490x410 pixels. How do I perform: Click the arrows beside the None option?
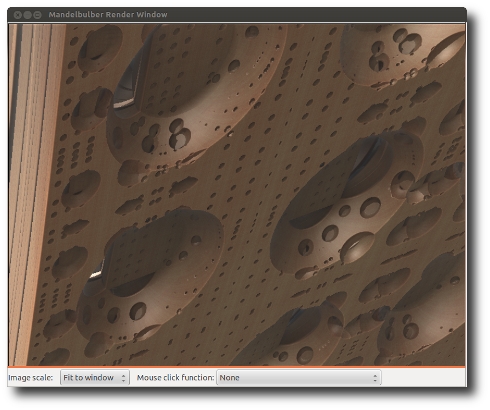pos(375,378)
